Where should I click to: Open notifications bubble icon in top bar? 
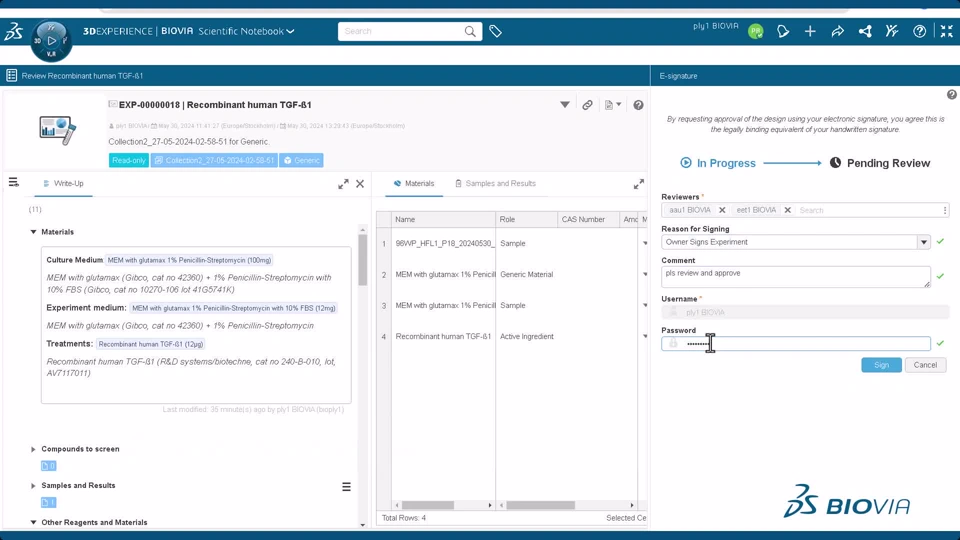[783, 31]
